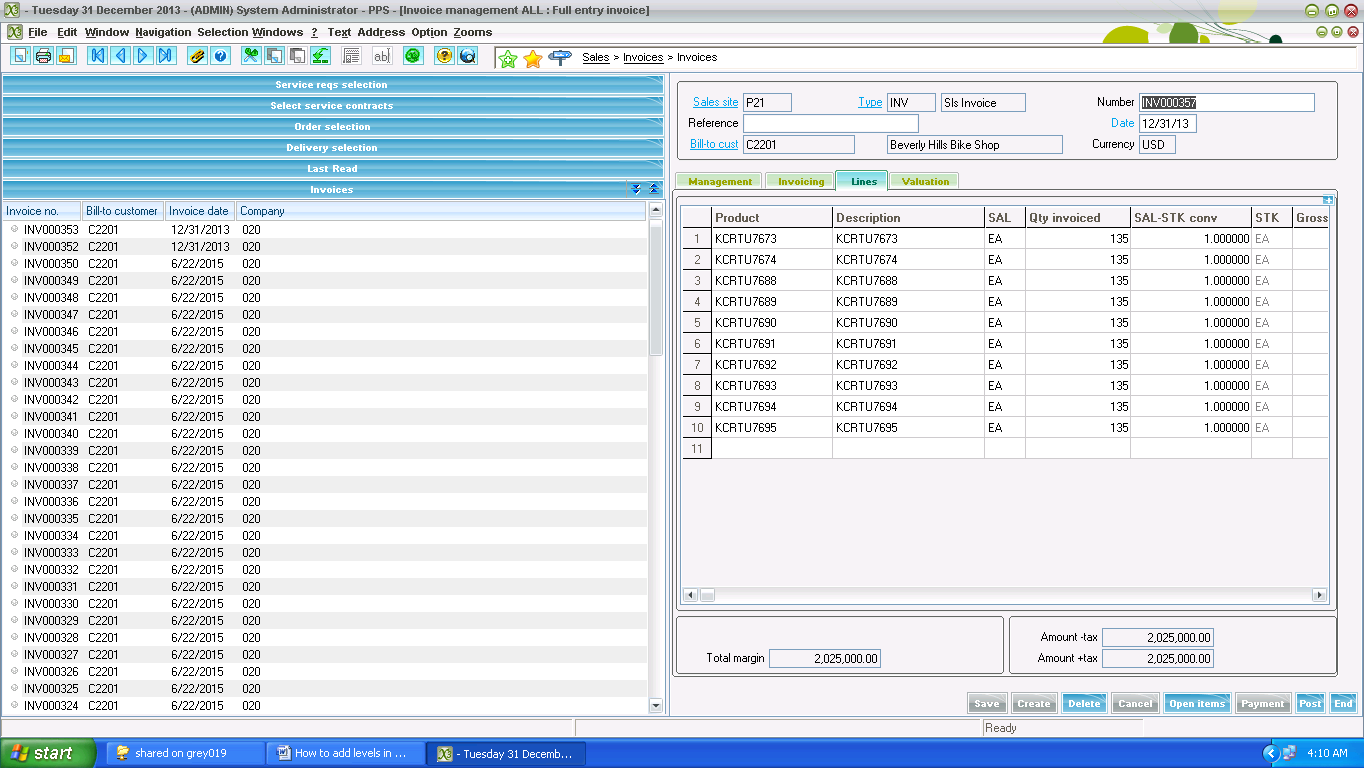Open 'How to add levels in' taskbar item
Image resolution: width=1364 pixels, height=768 pixels.
345,753
